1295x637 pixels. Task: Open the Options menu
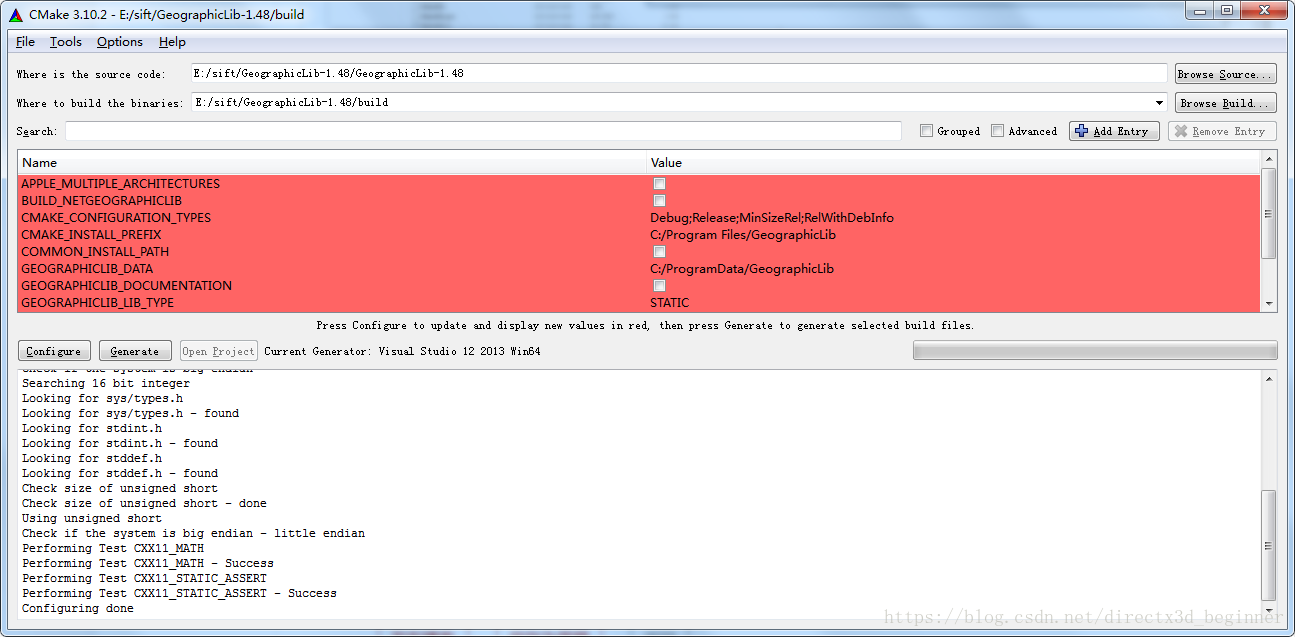click(120, 42)
